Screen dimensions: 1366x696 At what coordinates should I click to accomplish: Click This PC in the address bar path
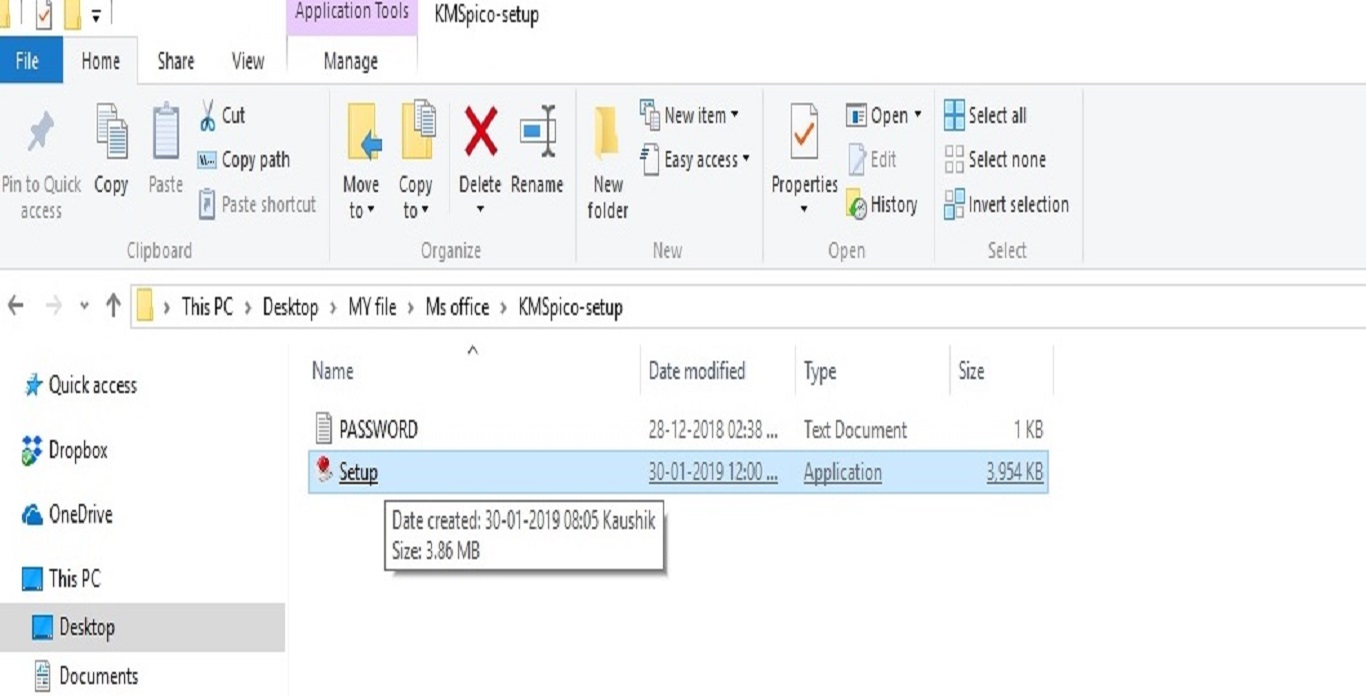pos(208,307)
